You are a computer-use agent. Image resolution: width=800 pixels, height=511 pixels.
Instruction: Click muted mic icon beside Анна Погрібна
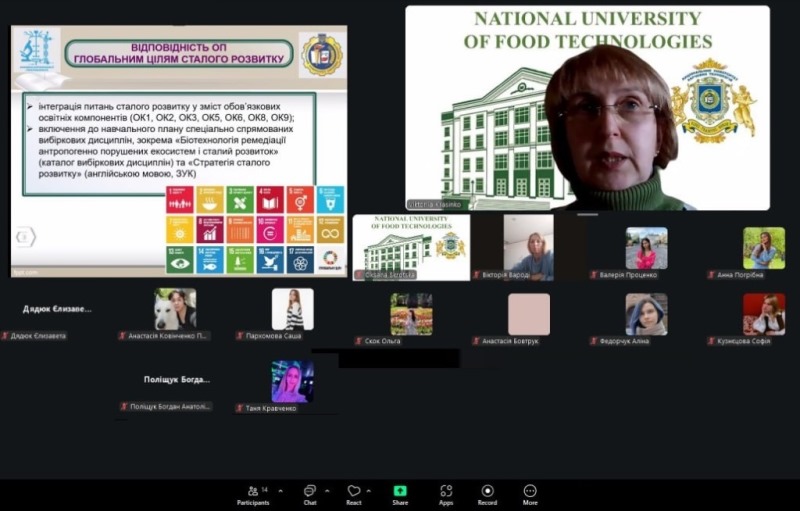coord(711,275)
